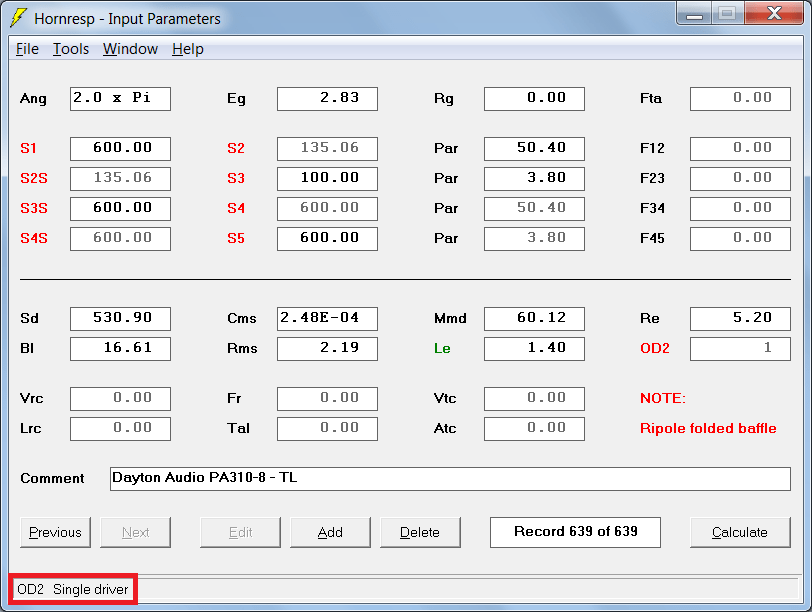Close the Hornresp window
This screenshot has width=812, height=612.
point(774,14)
